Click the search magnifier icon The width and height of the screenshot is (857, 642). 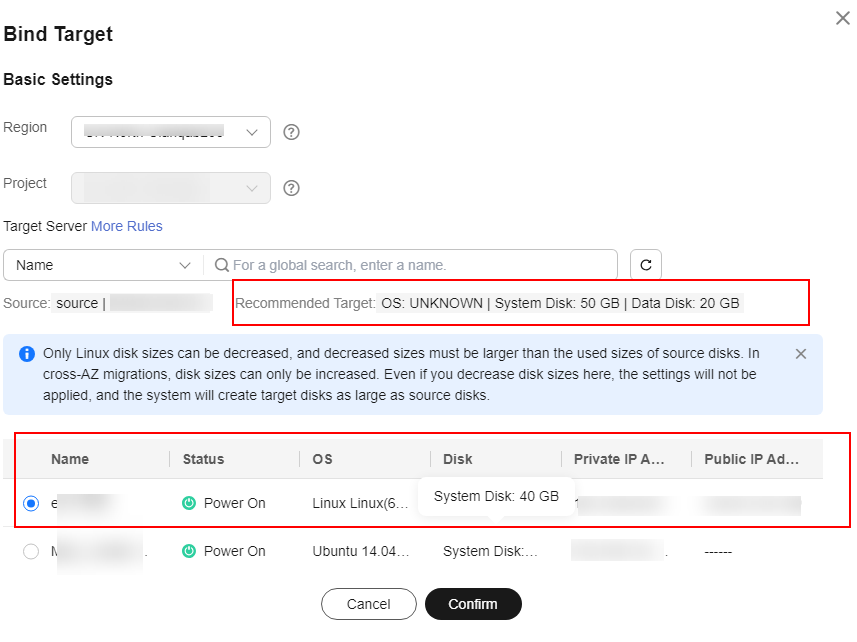point(221,265)
